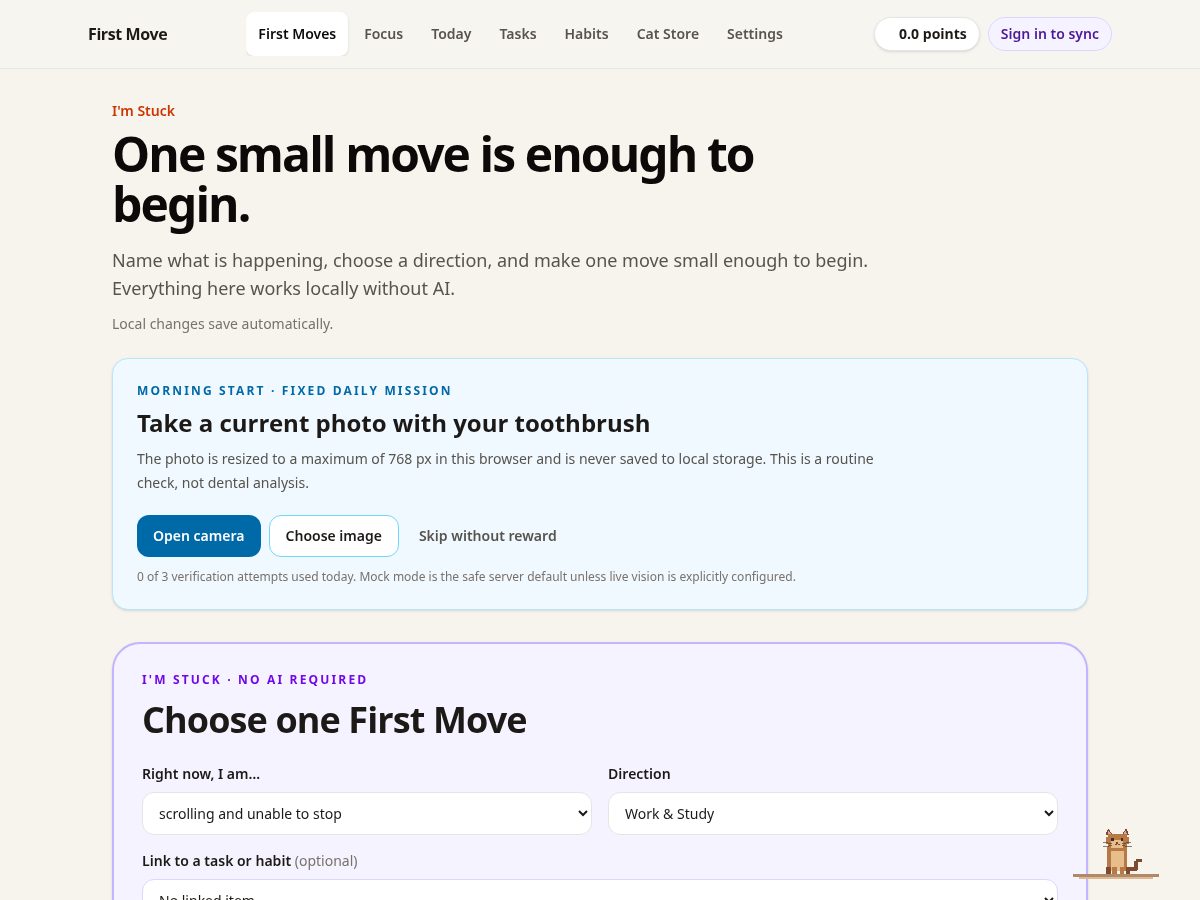Click the 'One small move is enough to begin.' heading

(433, 180)
